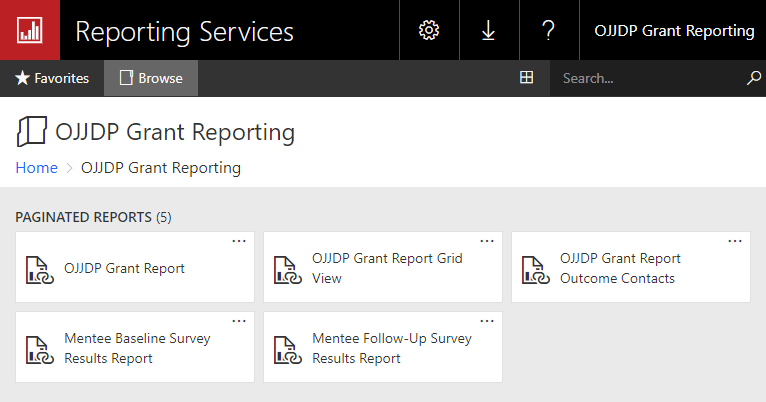Open the OJJDP Grant Report tile
The image size is (766, 402).
135,267
